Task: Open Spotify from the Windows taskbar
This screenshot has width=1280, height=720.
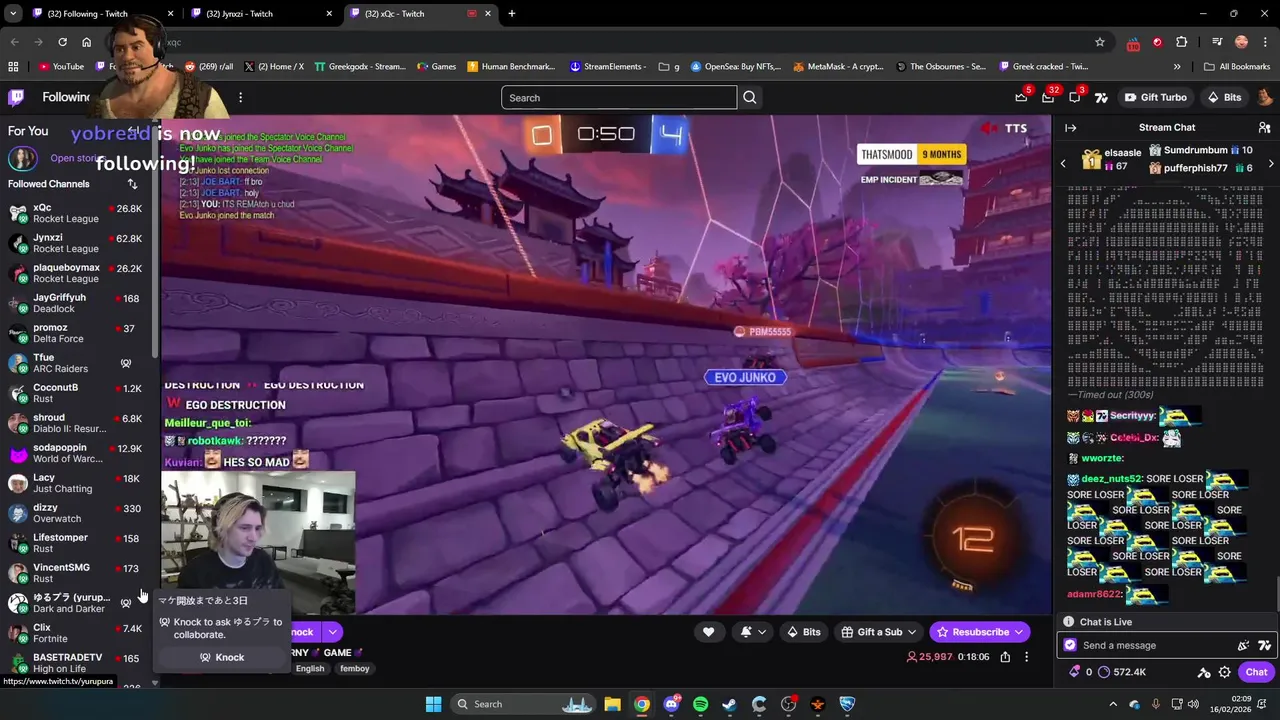Action: tap(700, 704)
